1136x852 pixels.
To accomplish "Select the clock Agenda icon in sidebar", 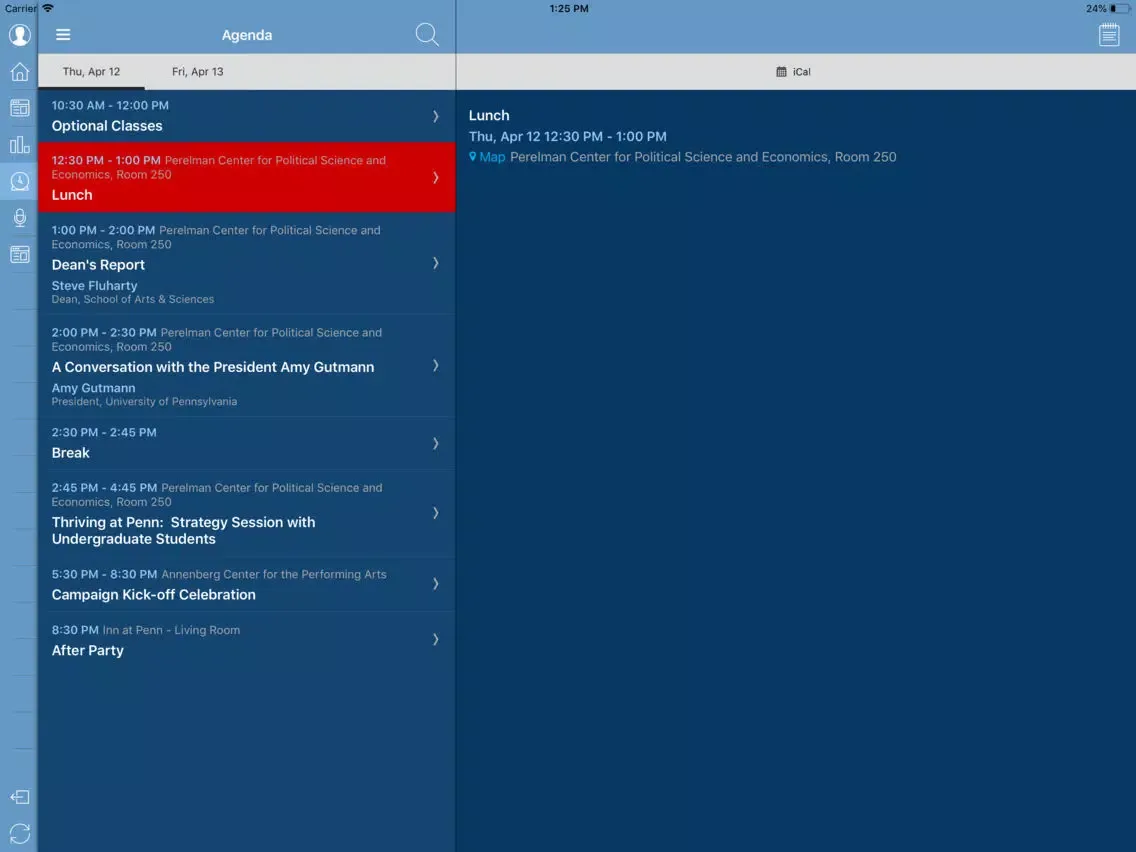I will (20, 181).
